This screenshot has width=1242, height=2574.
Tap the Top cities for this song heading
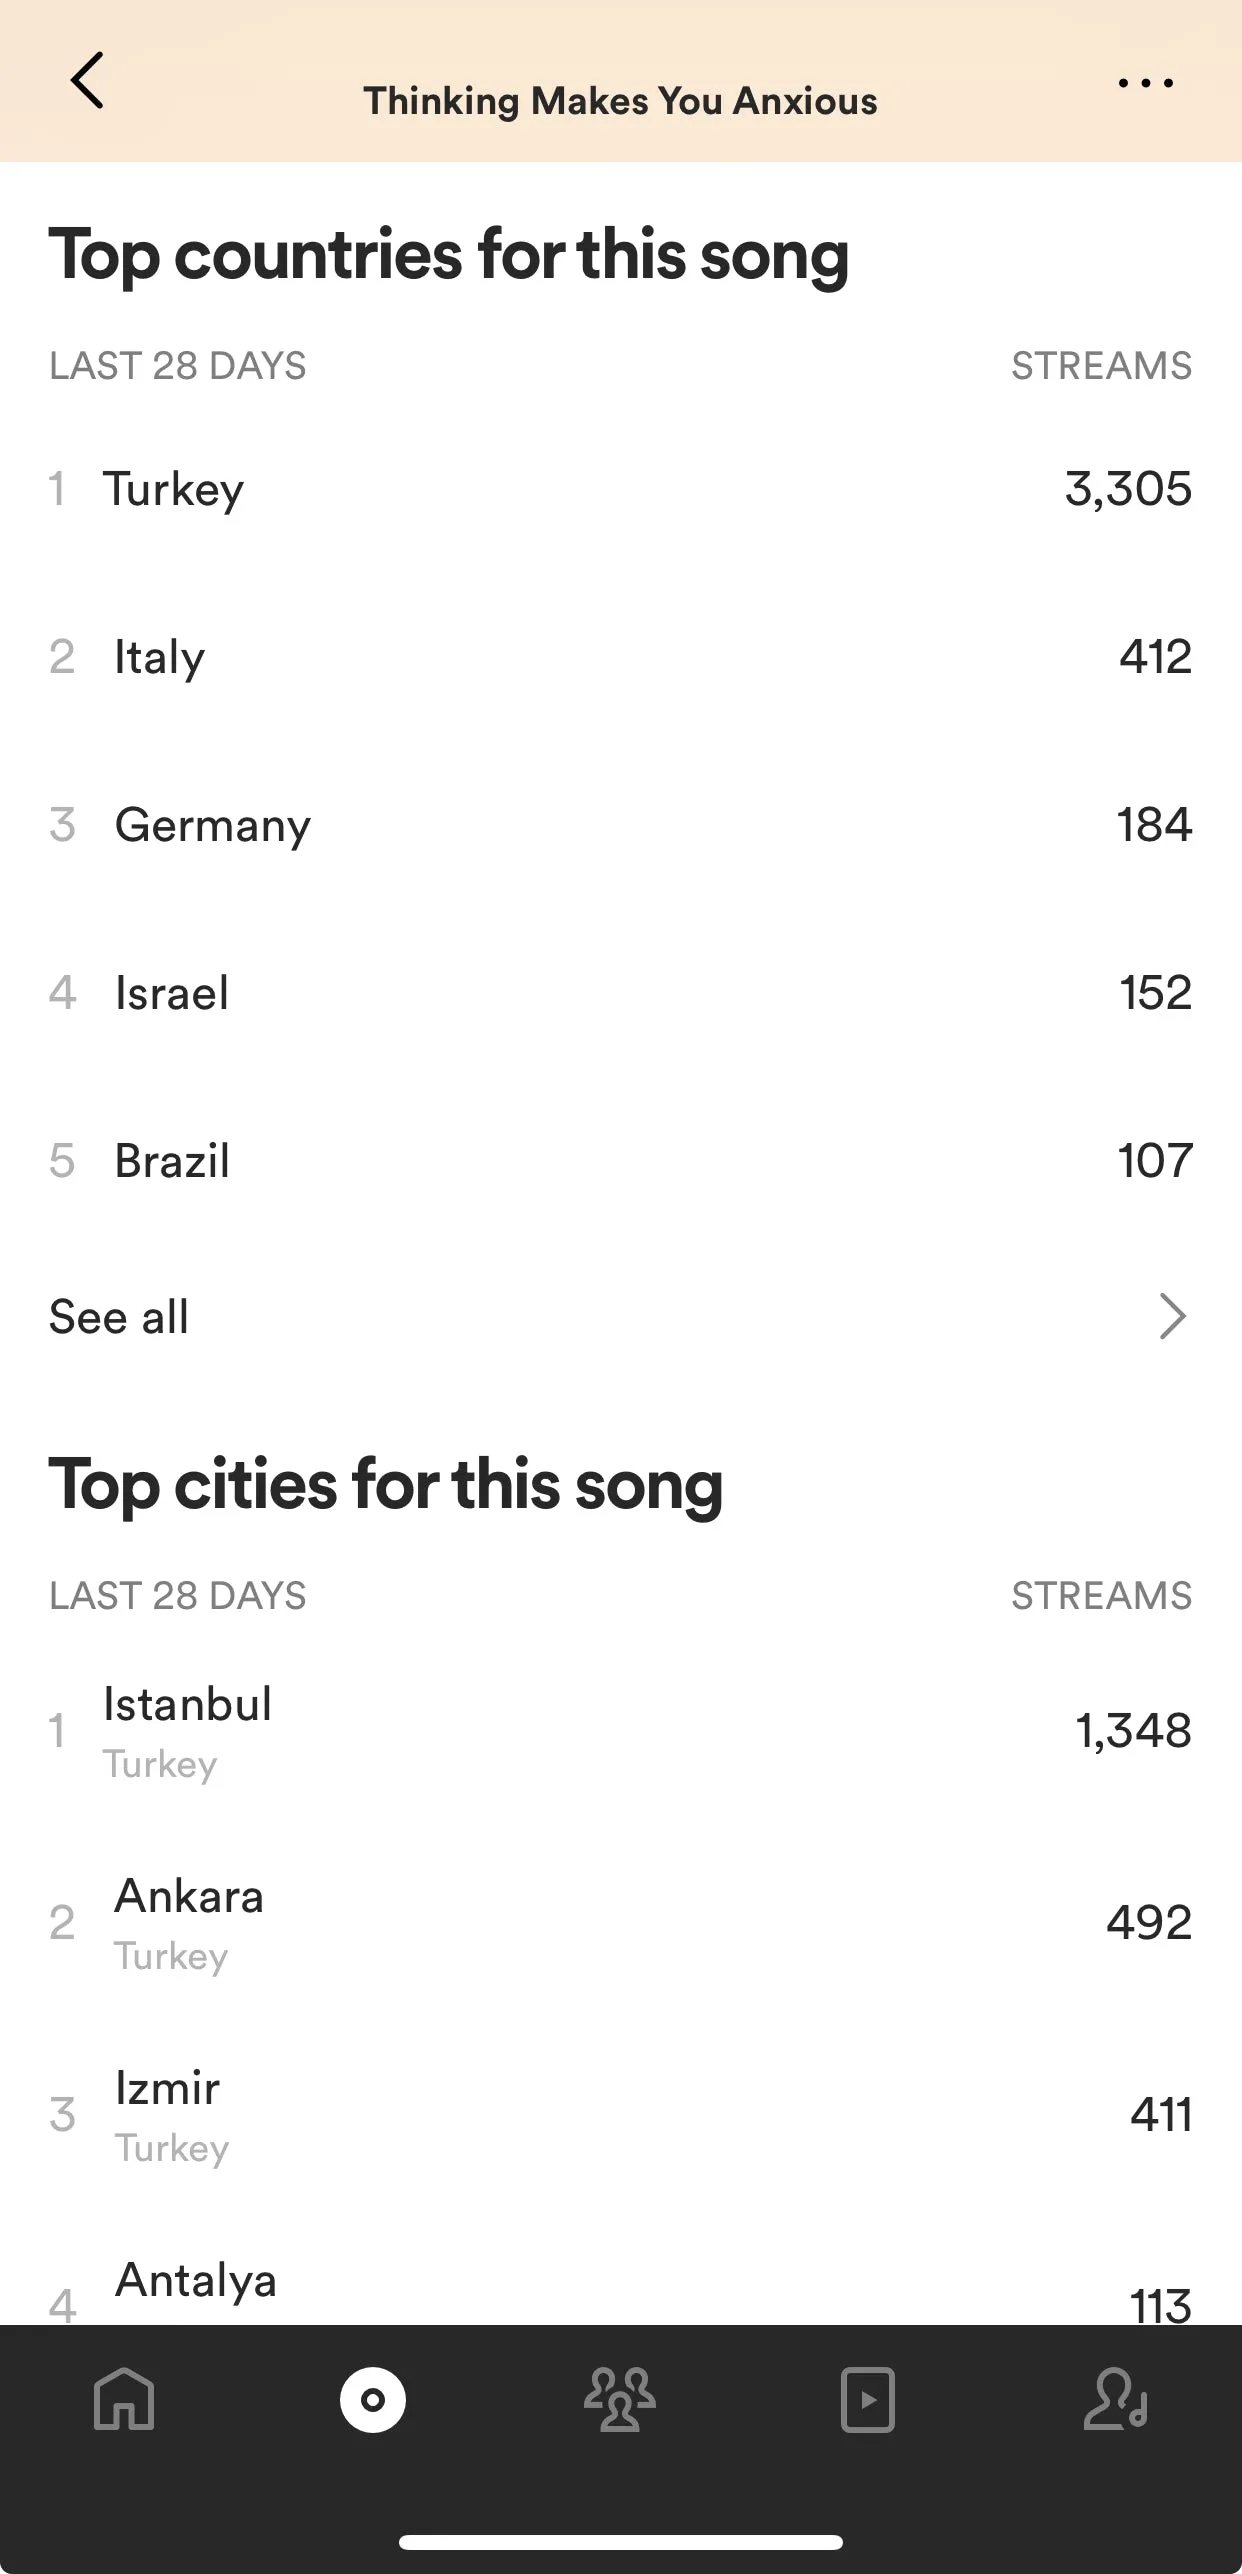[x=386, y=1485]
